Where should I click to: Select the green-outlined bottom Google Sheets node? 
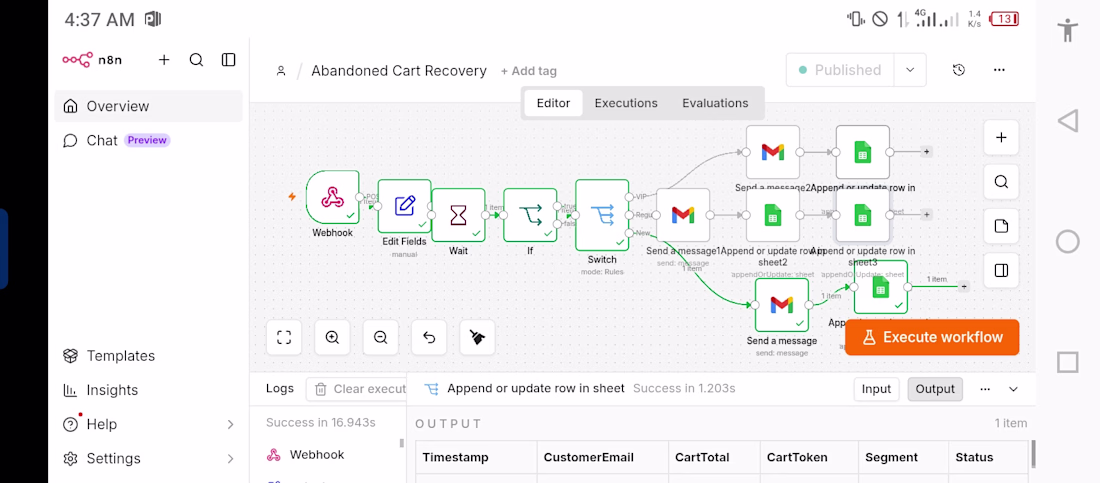(x=880, y=286)
